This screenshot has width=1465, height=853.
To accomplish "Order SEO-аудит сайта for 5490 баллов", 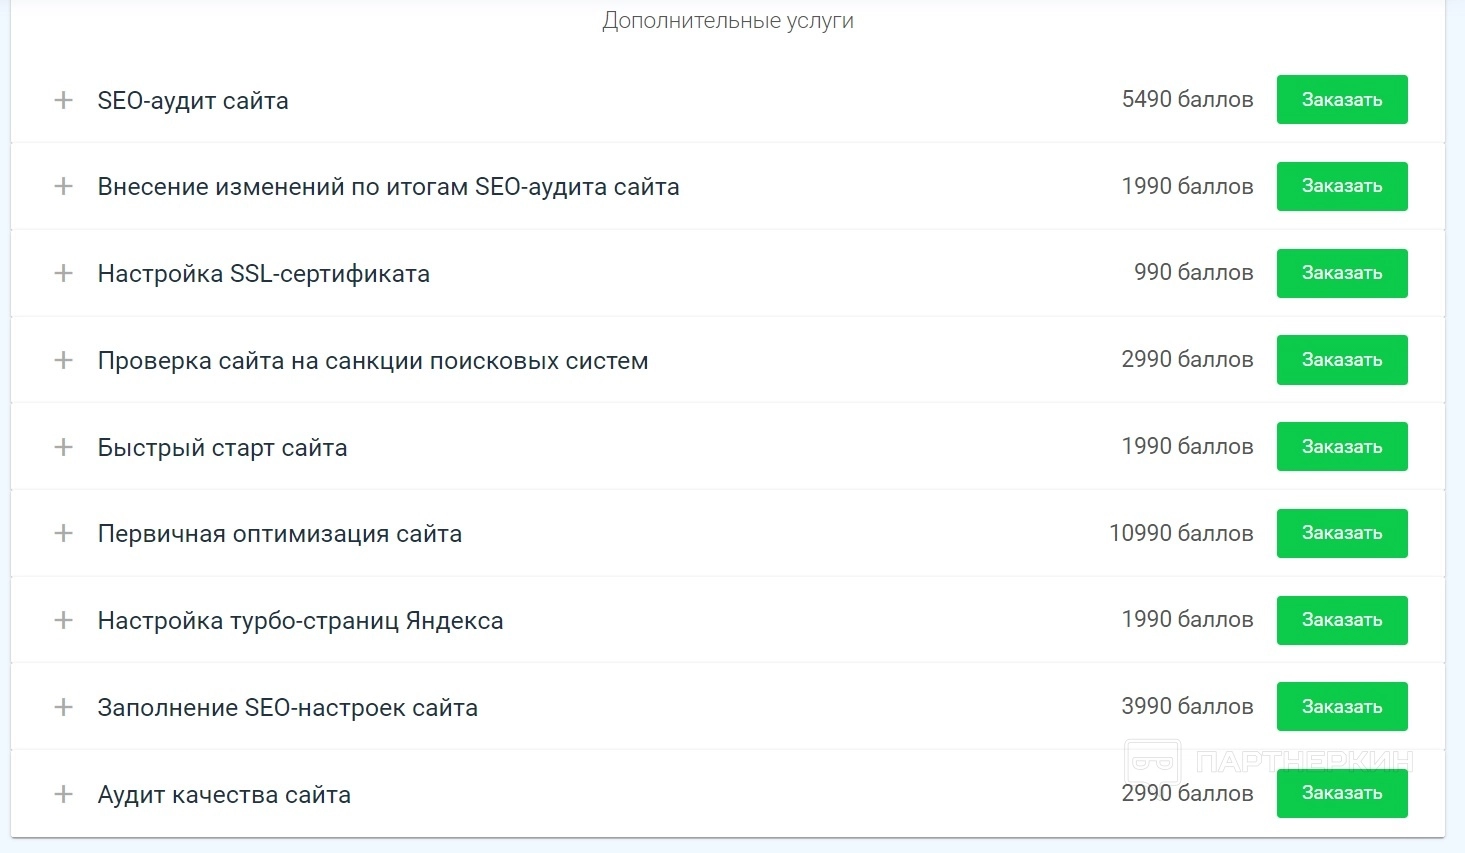I will (x=1341, y=100).
